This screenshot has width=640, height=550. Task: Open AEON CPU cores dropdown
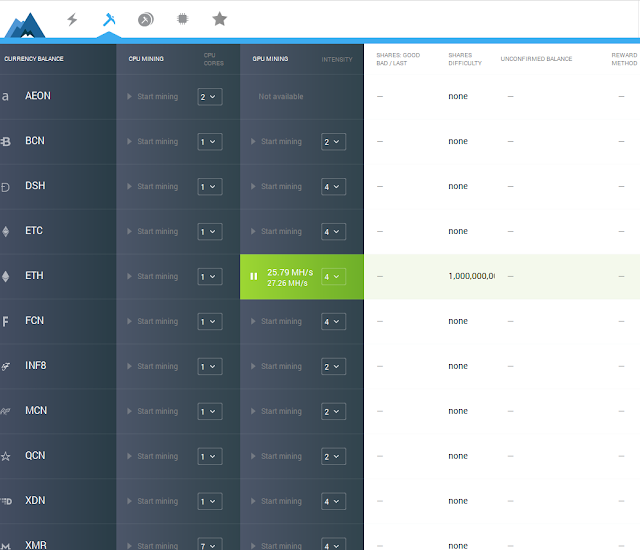(x=210, y=97)
